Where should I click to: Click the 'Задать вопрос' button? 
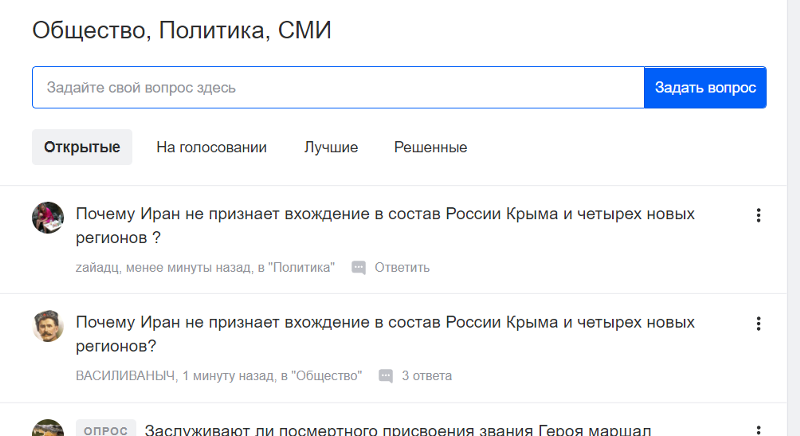(705, 88)
